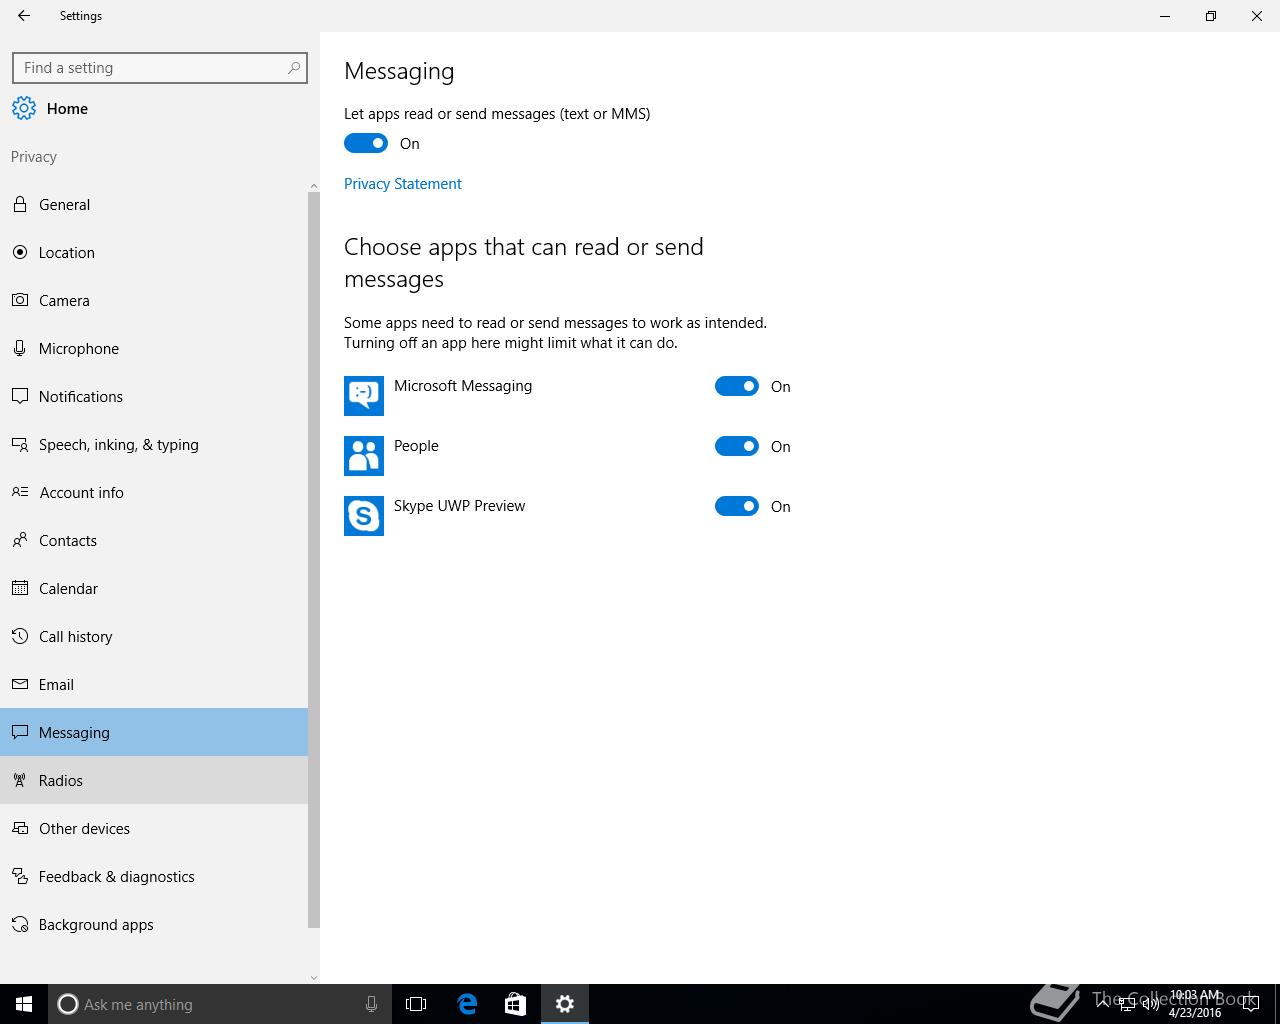1280x1024 pixels.
Task: Disable messaging access for Microsoft Messaging
Action: pos(737,386)
